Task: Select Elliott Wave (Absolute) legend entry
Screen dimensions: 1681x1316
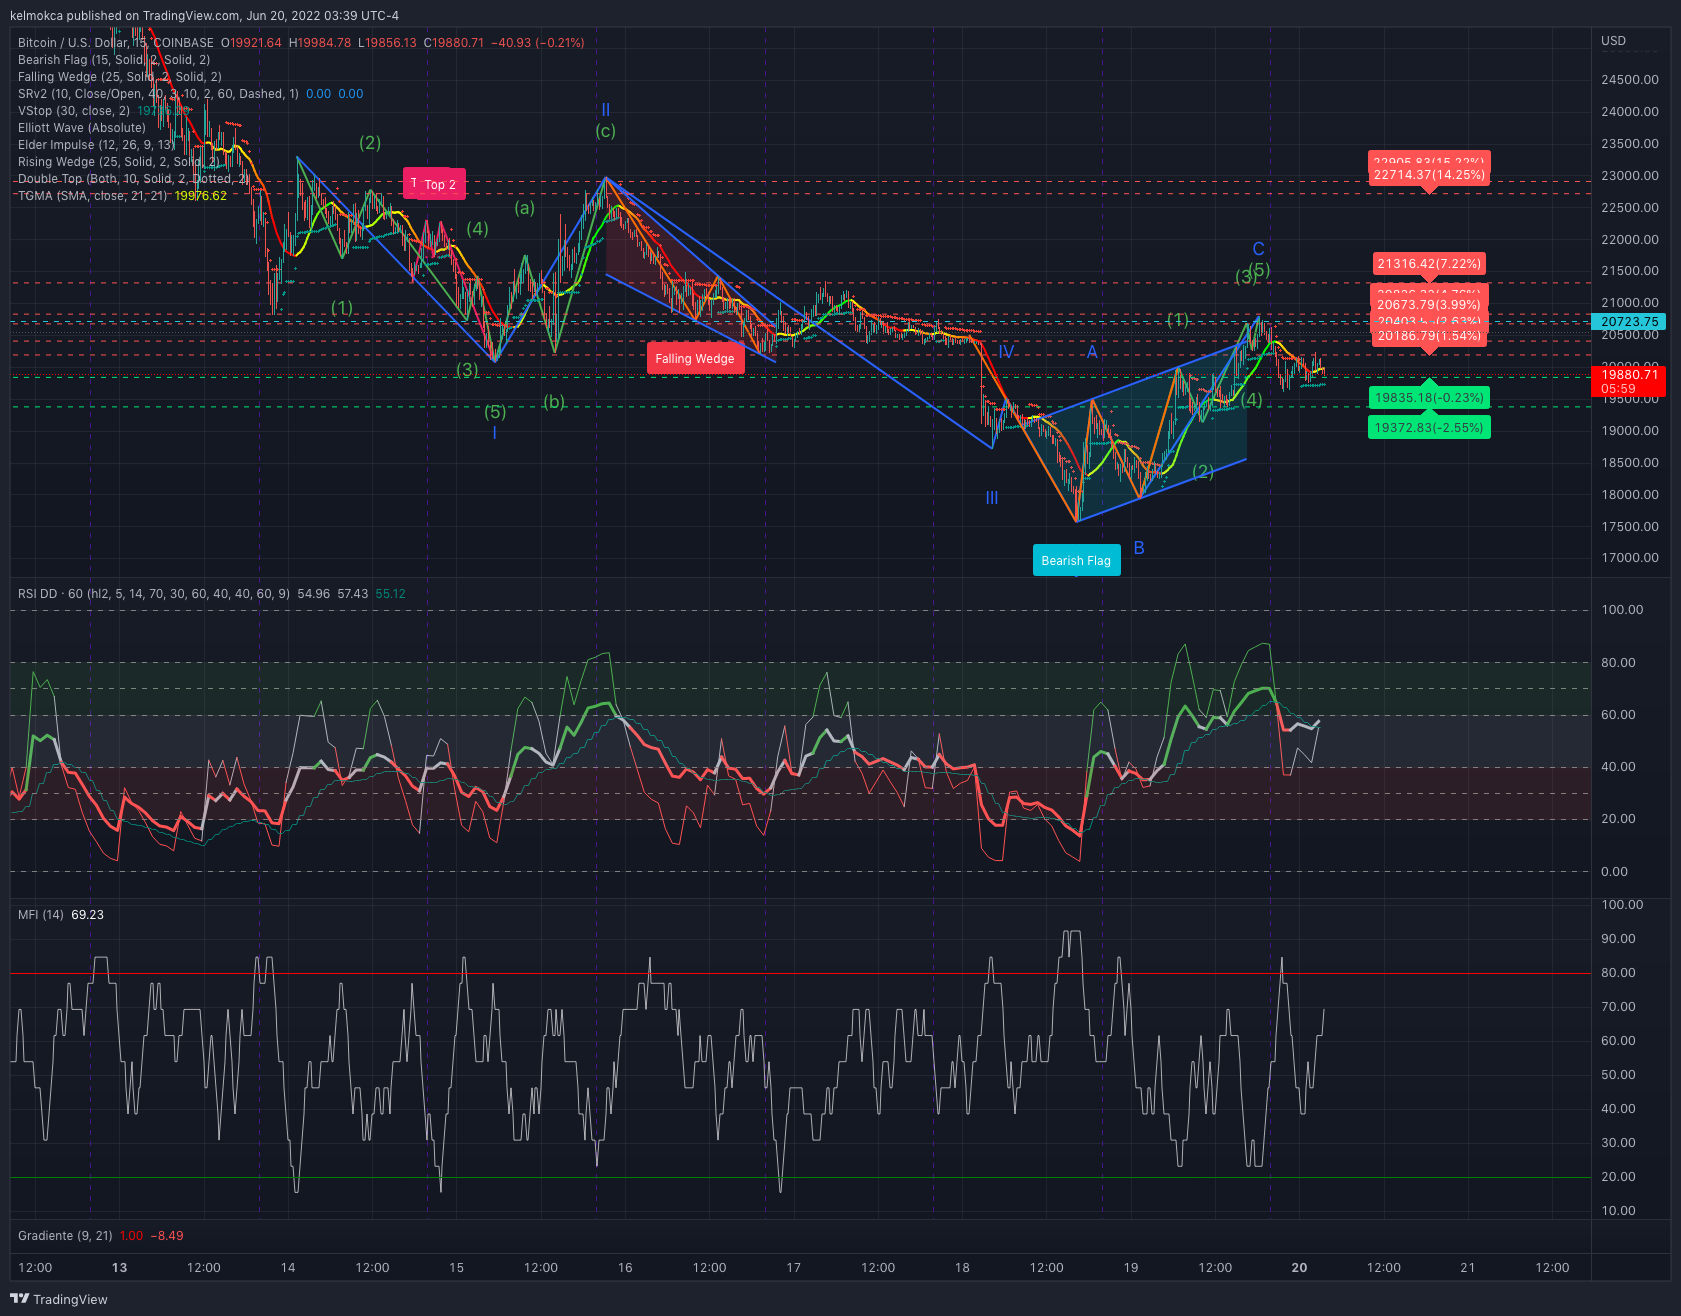Action: (x=82, y=128)
